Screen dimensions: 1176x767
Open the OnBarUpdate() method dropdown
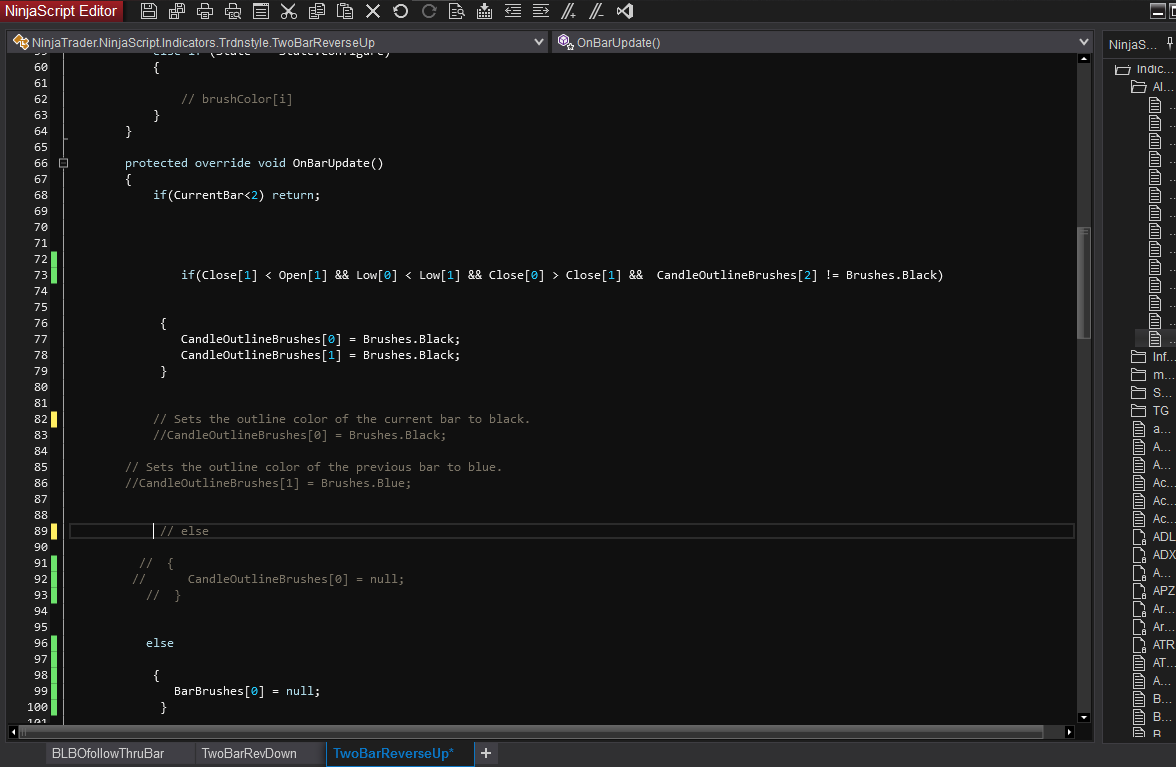coord(1084,42)
